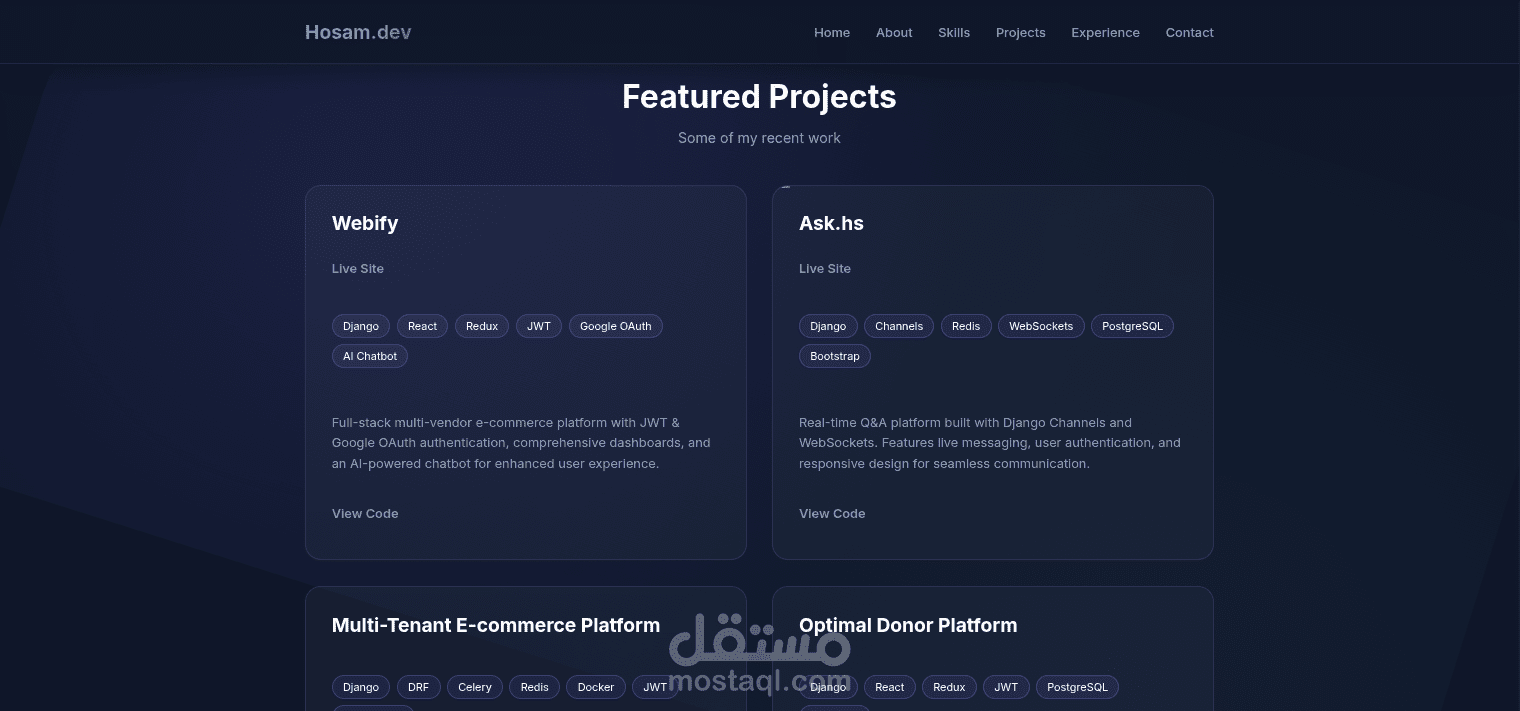Click the Featured Projects heading

(x=759, y=96)
